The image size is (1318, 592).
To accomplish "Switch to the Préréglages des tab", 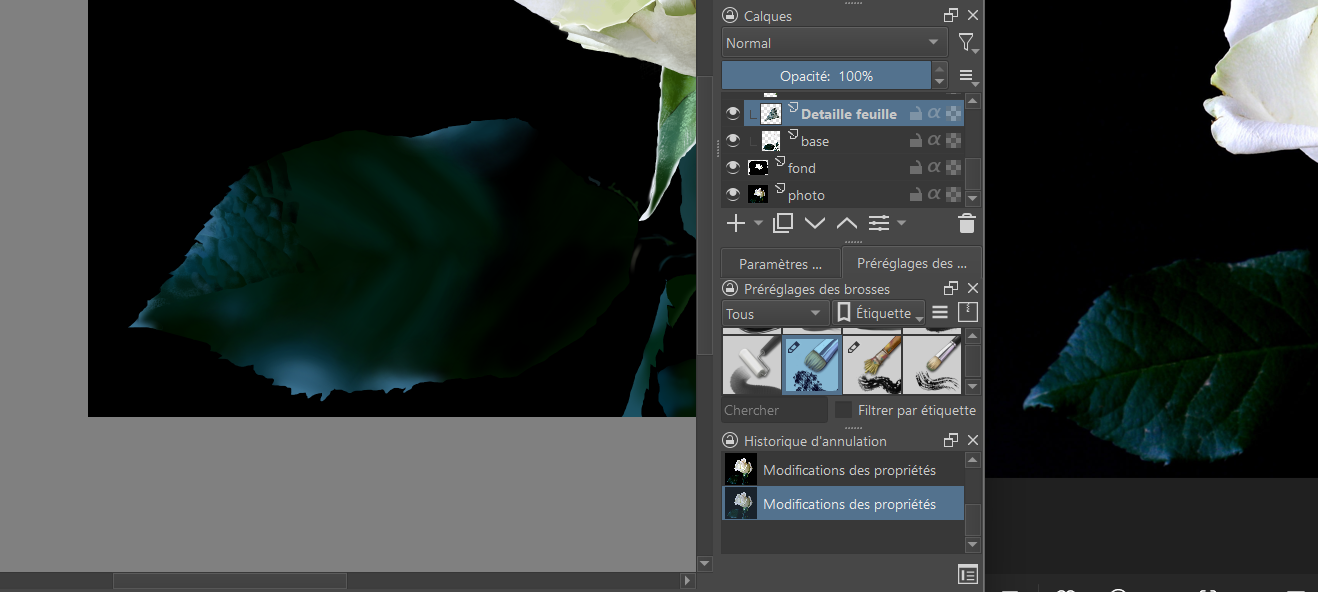I will pos(911,264).
